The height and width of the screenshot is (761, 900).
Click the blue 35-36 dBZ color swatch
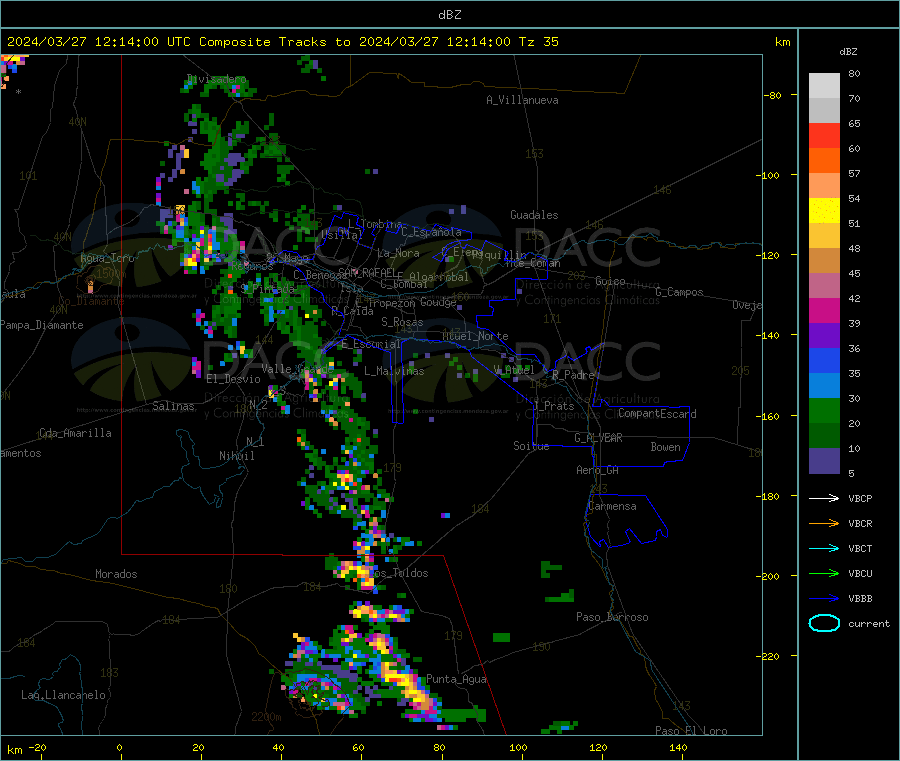click(824, 360)
